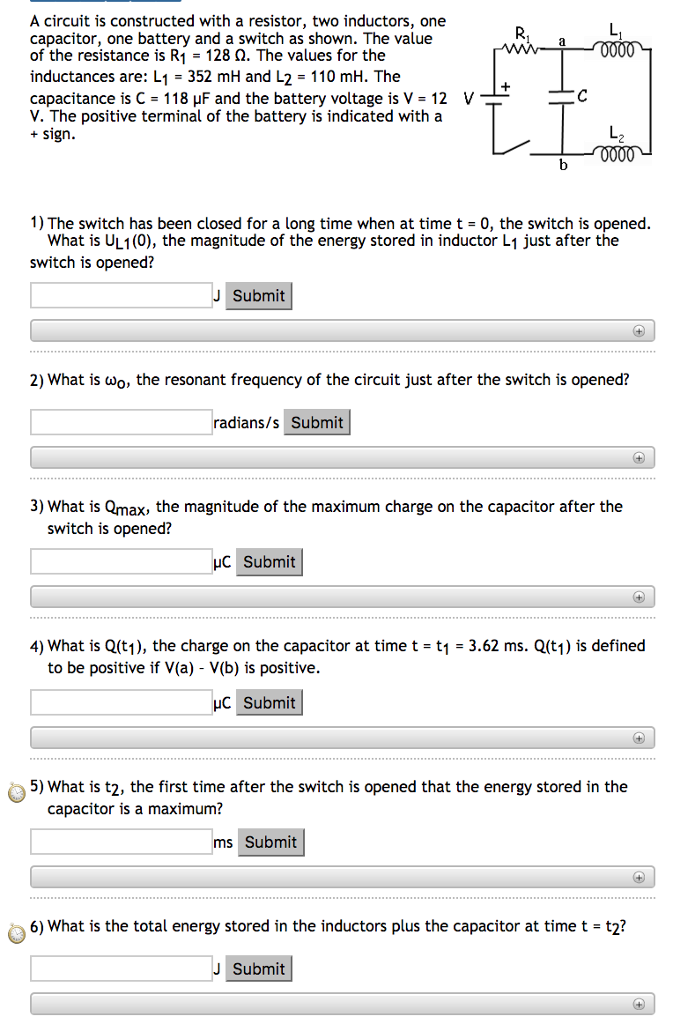Click the ms answer field for question 5
Image resolution: width=673 pixels, height=1024 pixels.
coord(120,841)
